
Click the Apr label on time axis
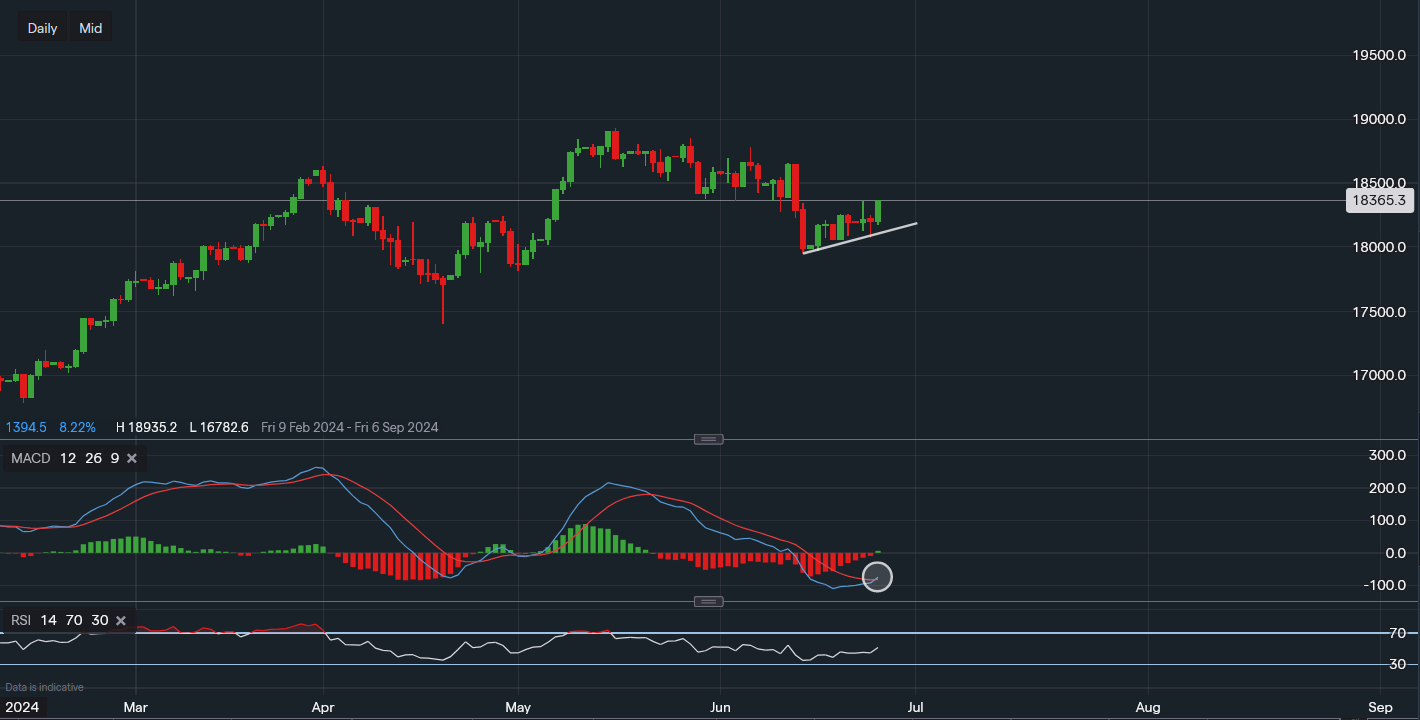coord(322,707)
